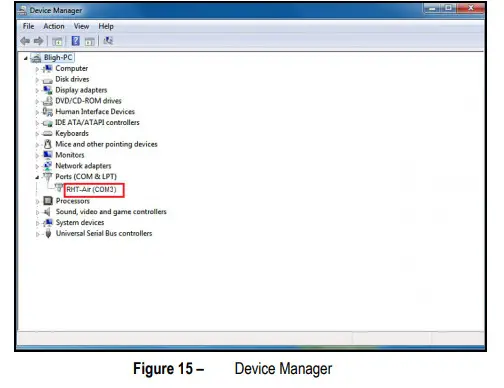This screenshot has height=388, width=504.
Task: Click the Display adapters category icon
Action: pos(48,90)
